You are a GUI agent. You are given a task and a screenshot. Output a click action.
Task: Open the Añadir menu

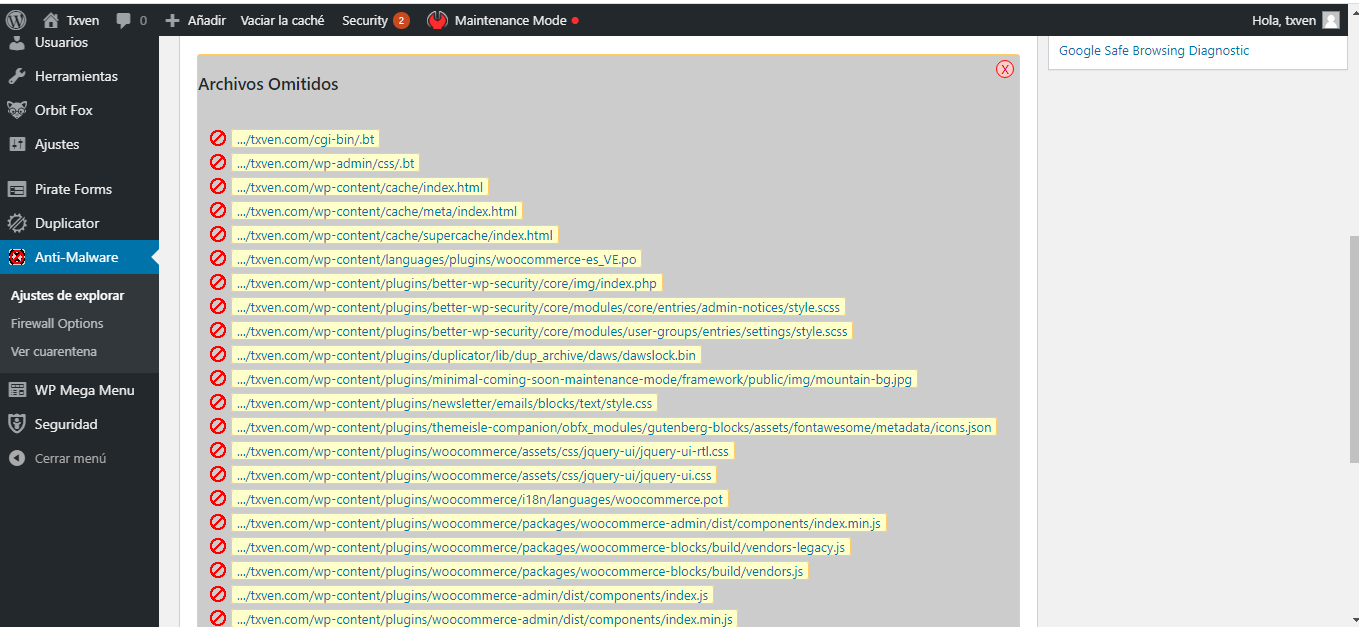coord(195,20)
